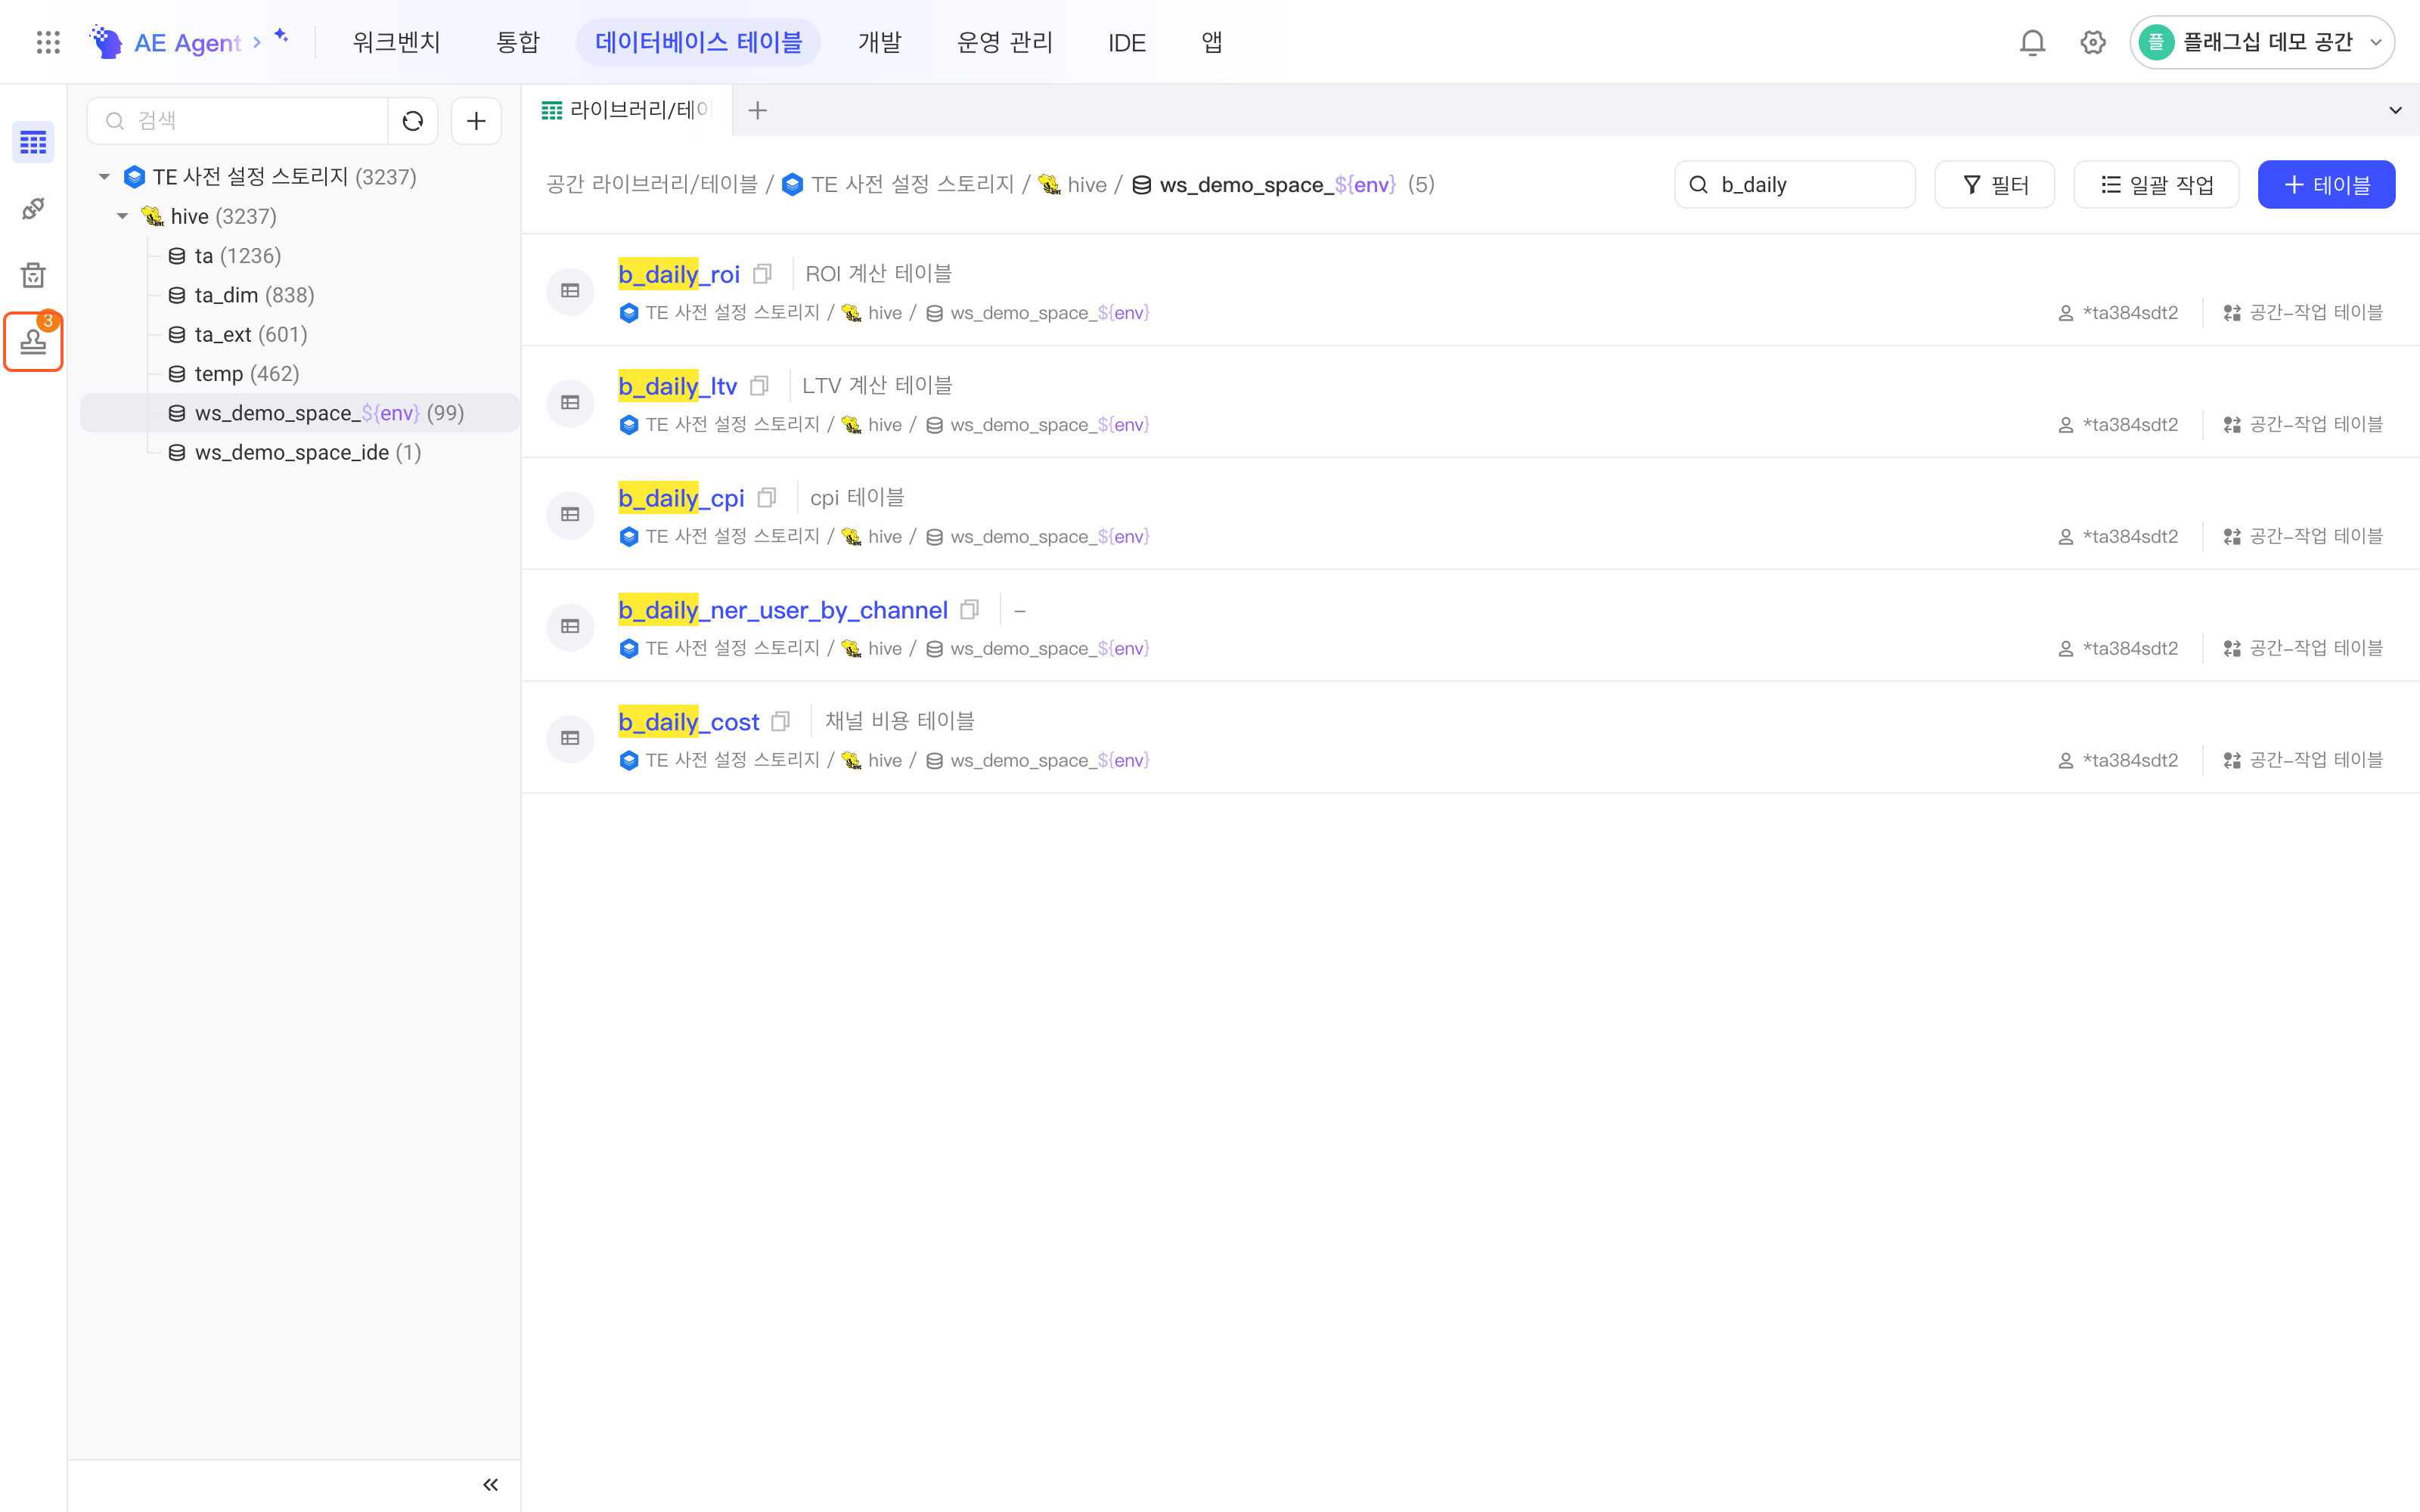Add new item with sidebar plus button
Screen dimensions: 2420x1512
476,121
